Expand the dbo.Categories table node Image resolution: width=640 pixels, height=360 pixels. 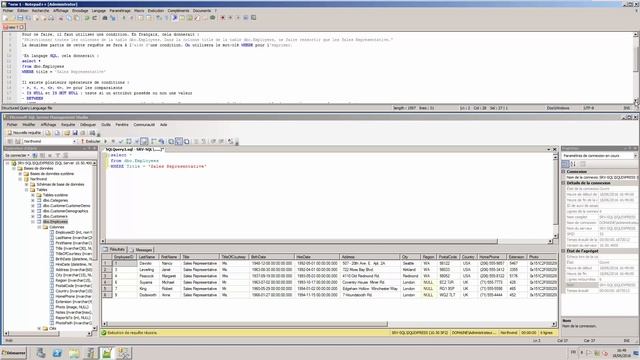point(33,200)
